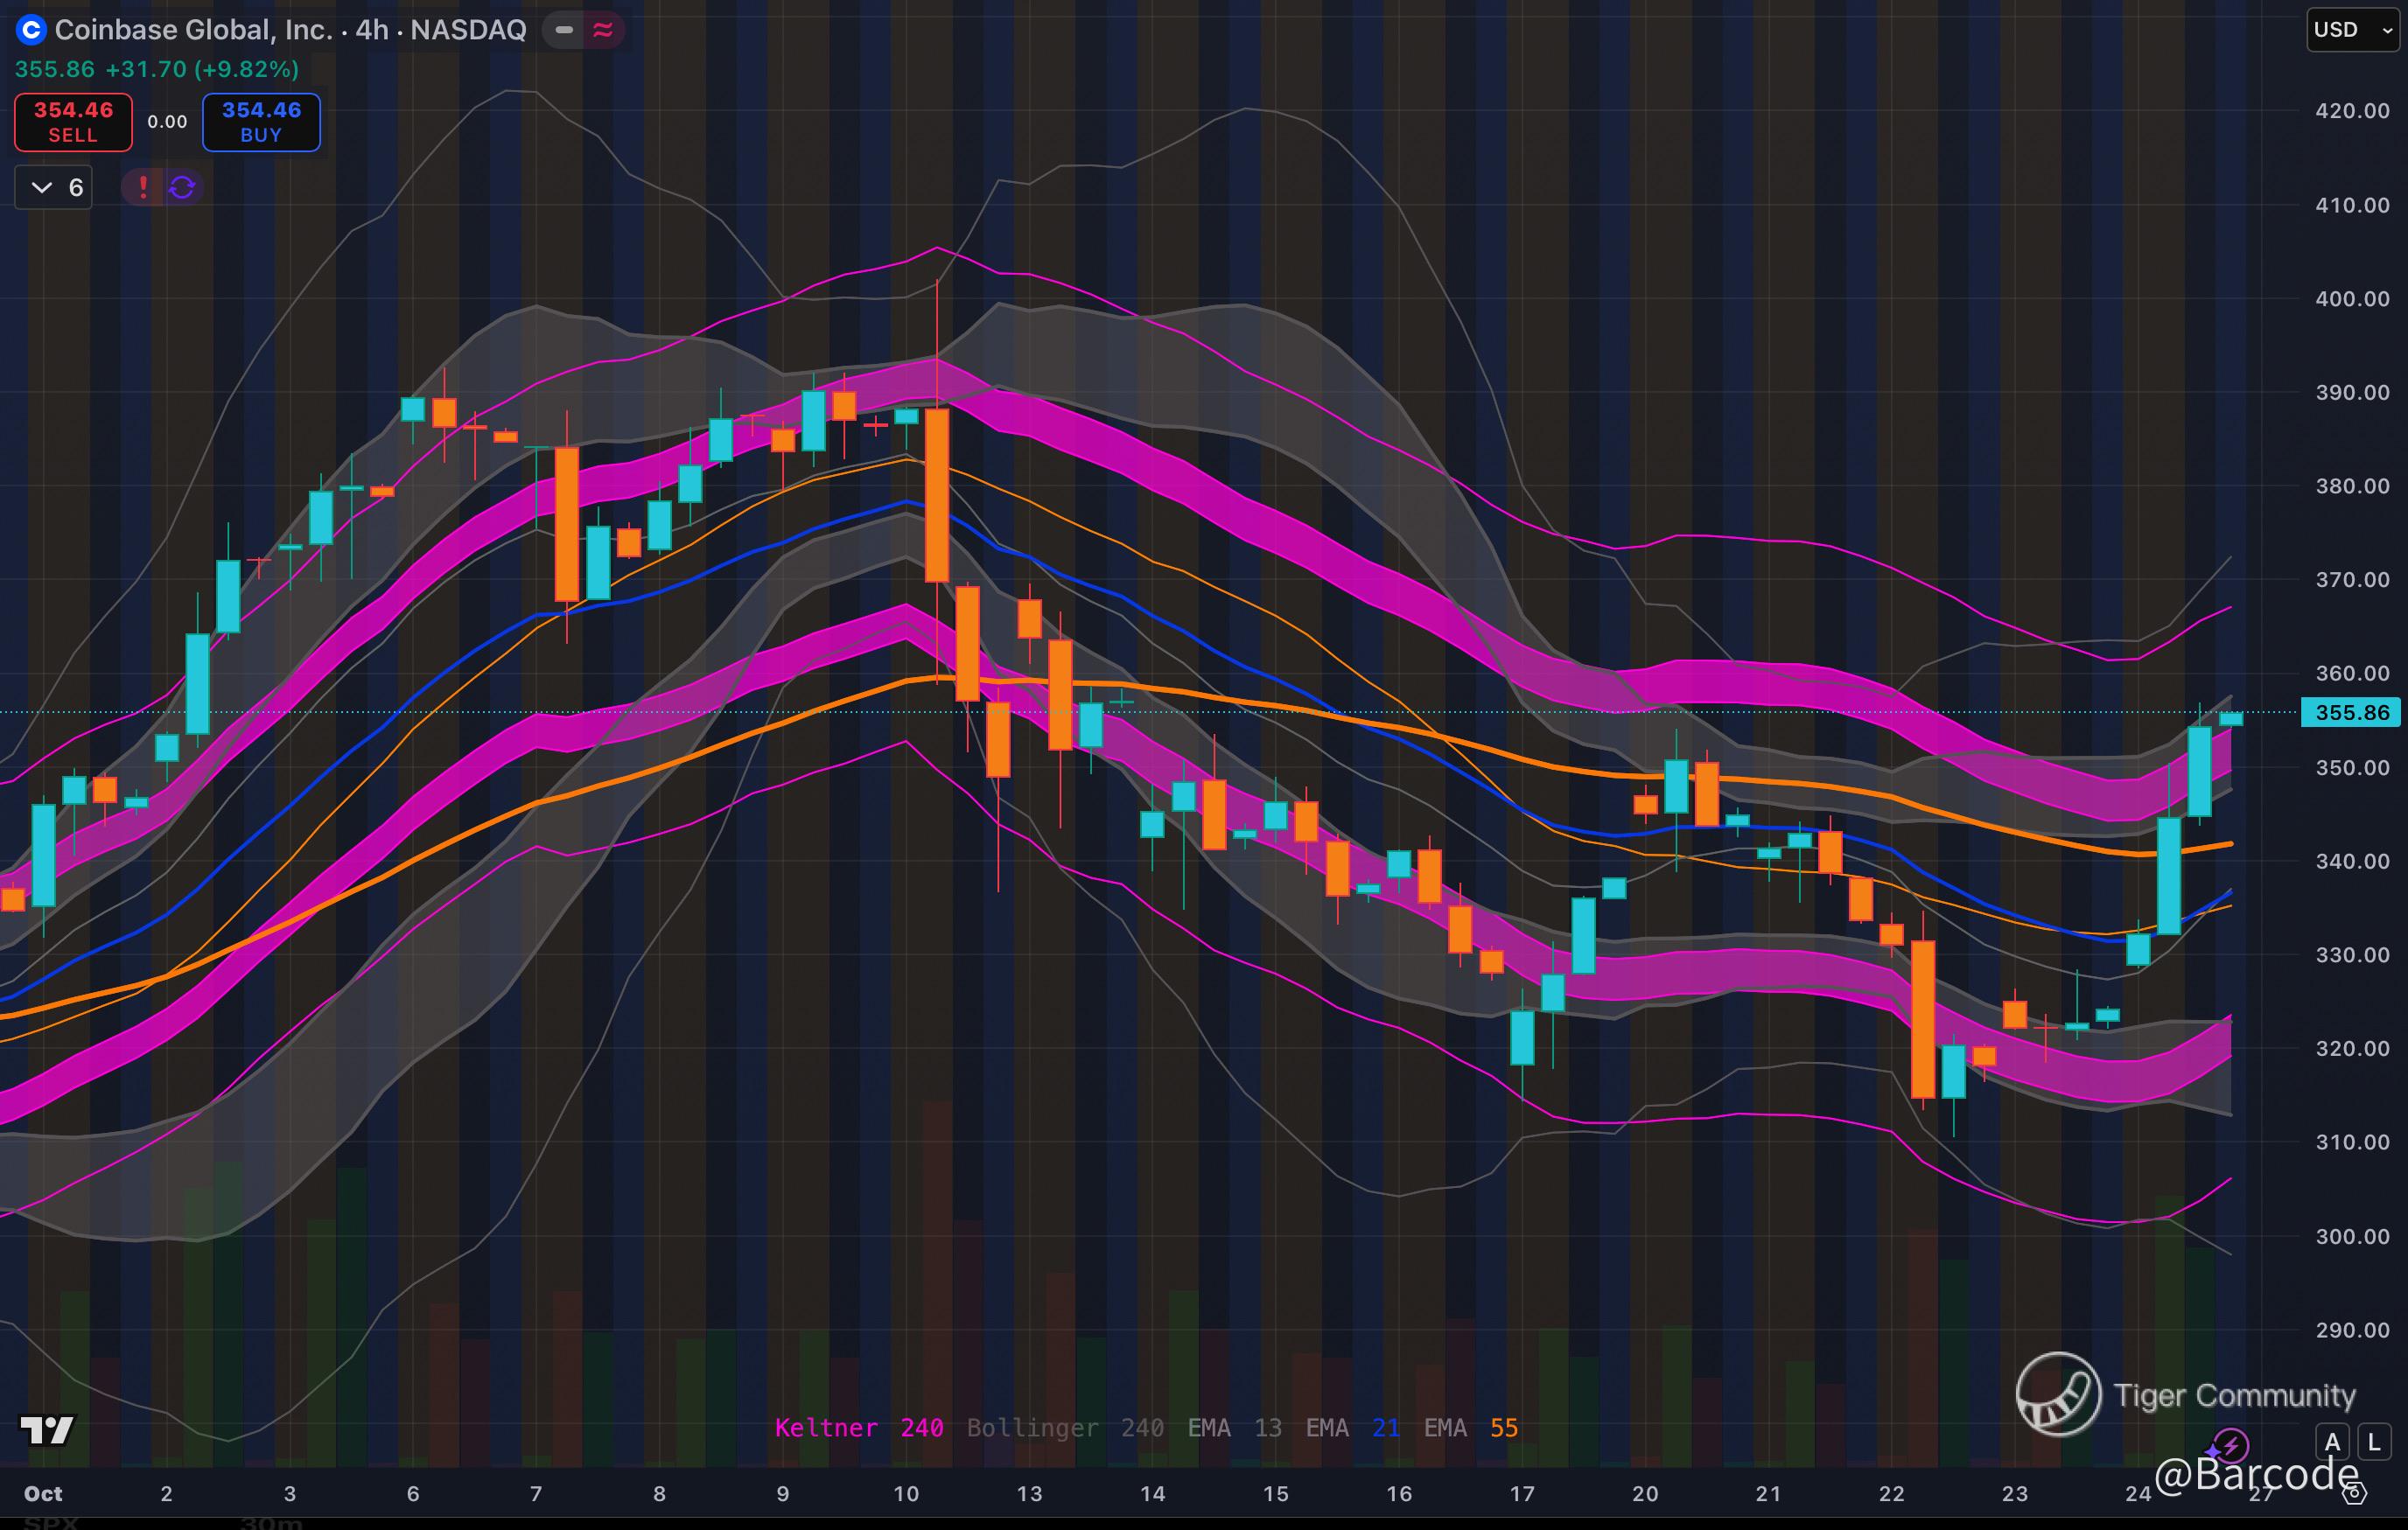Click the purple lightning bolt icon

[2230, 1446]
